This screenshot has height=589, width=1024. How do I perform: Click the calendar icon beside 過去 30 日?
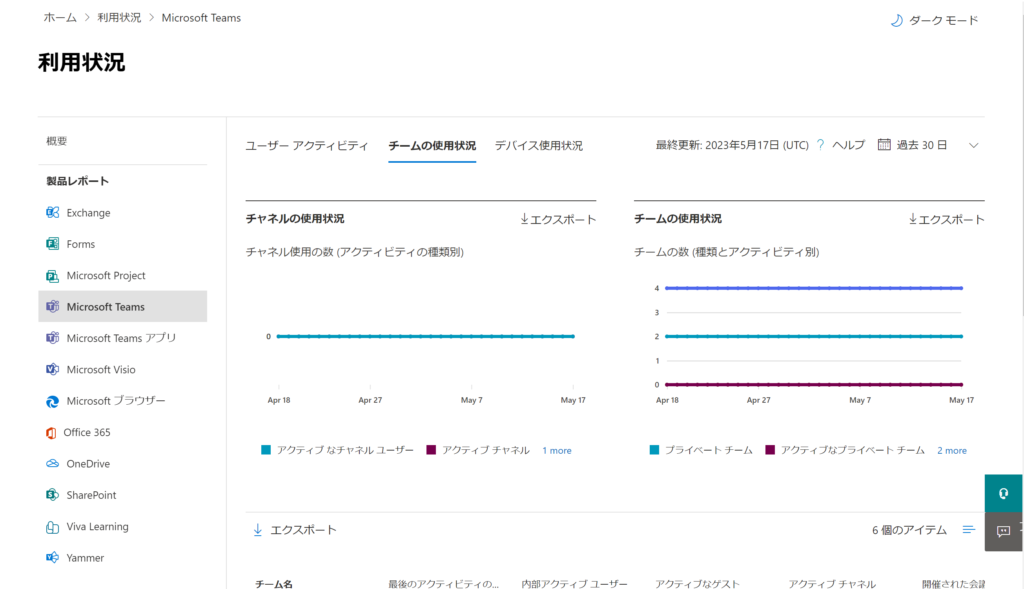[884, 144]
